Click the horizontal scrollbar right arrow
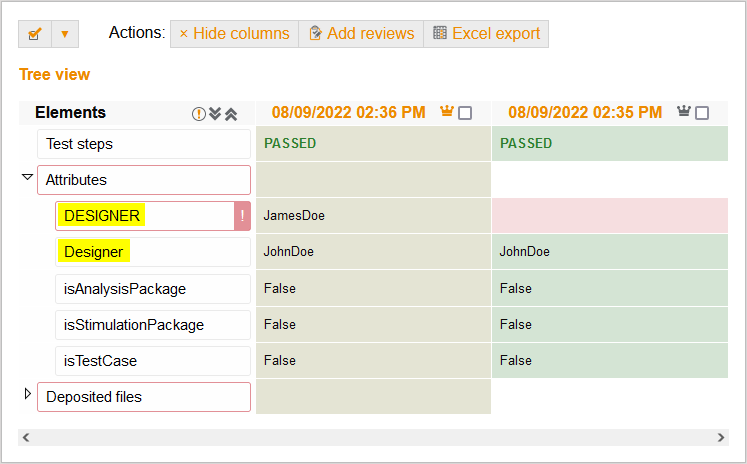This screenshot has height=464, width=747. [721, 438]
